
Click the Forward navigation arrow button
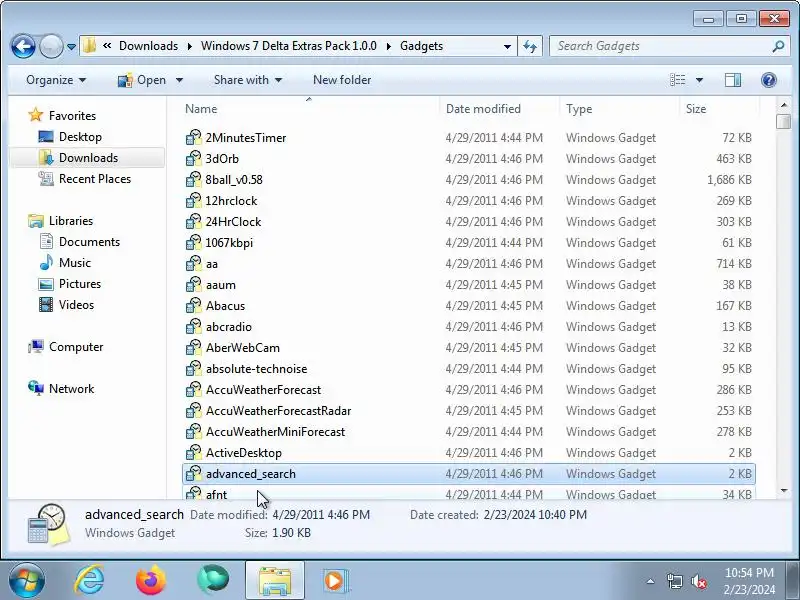pyautogui.click(x=51, y=46)
